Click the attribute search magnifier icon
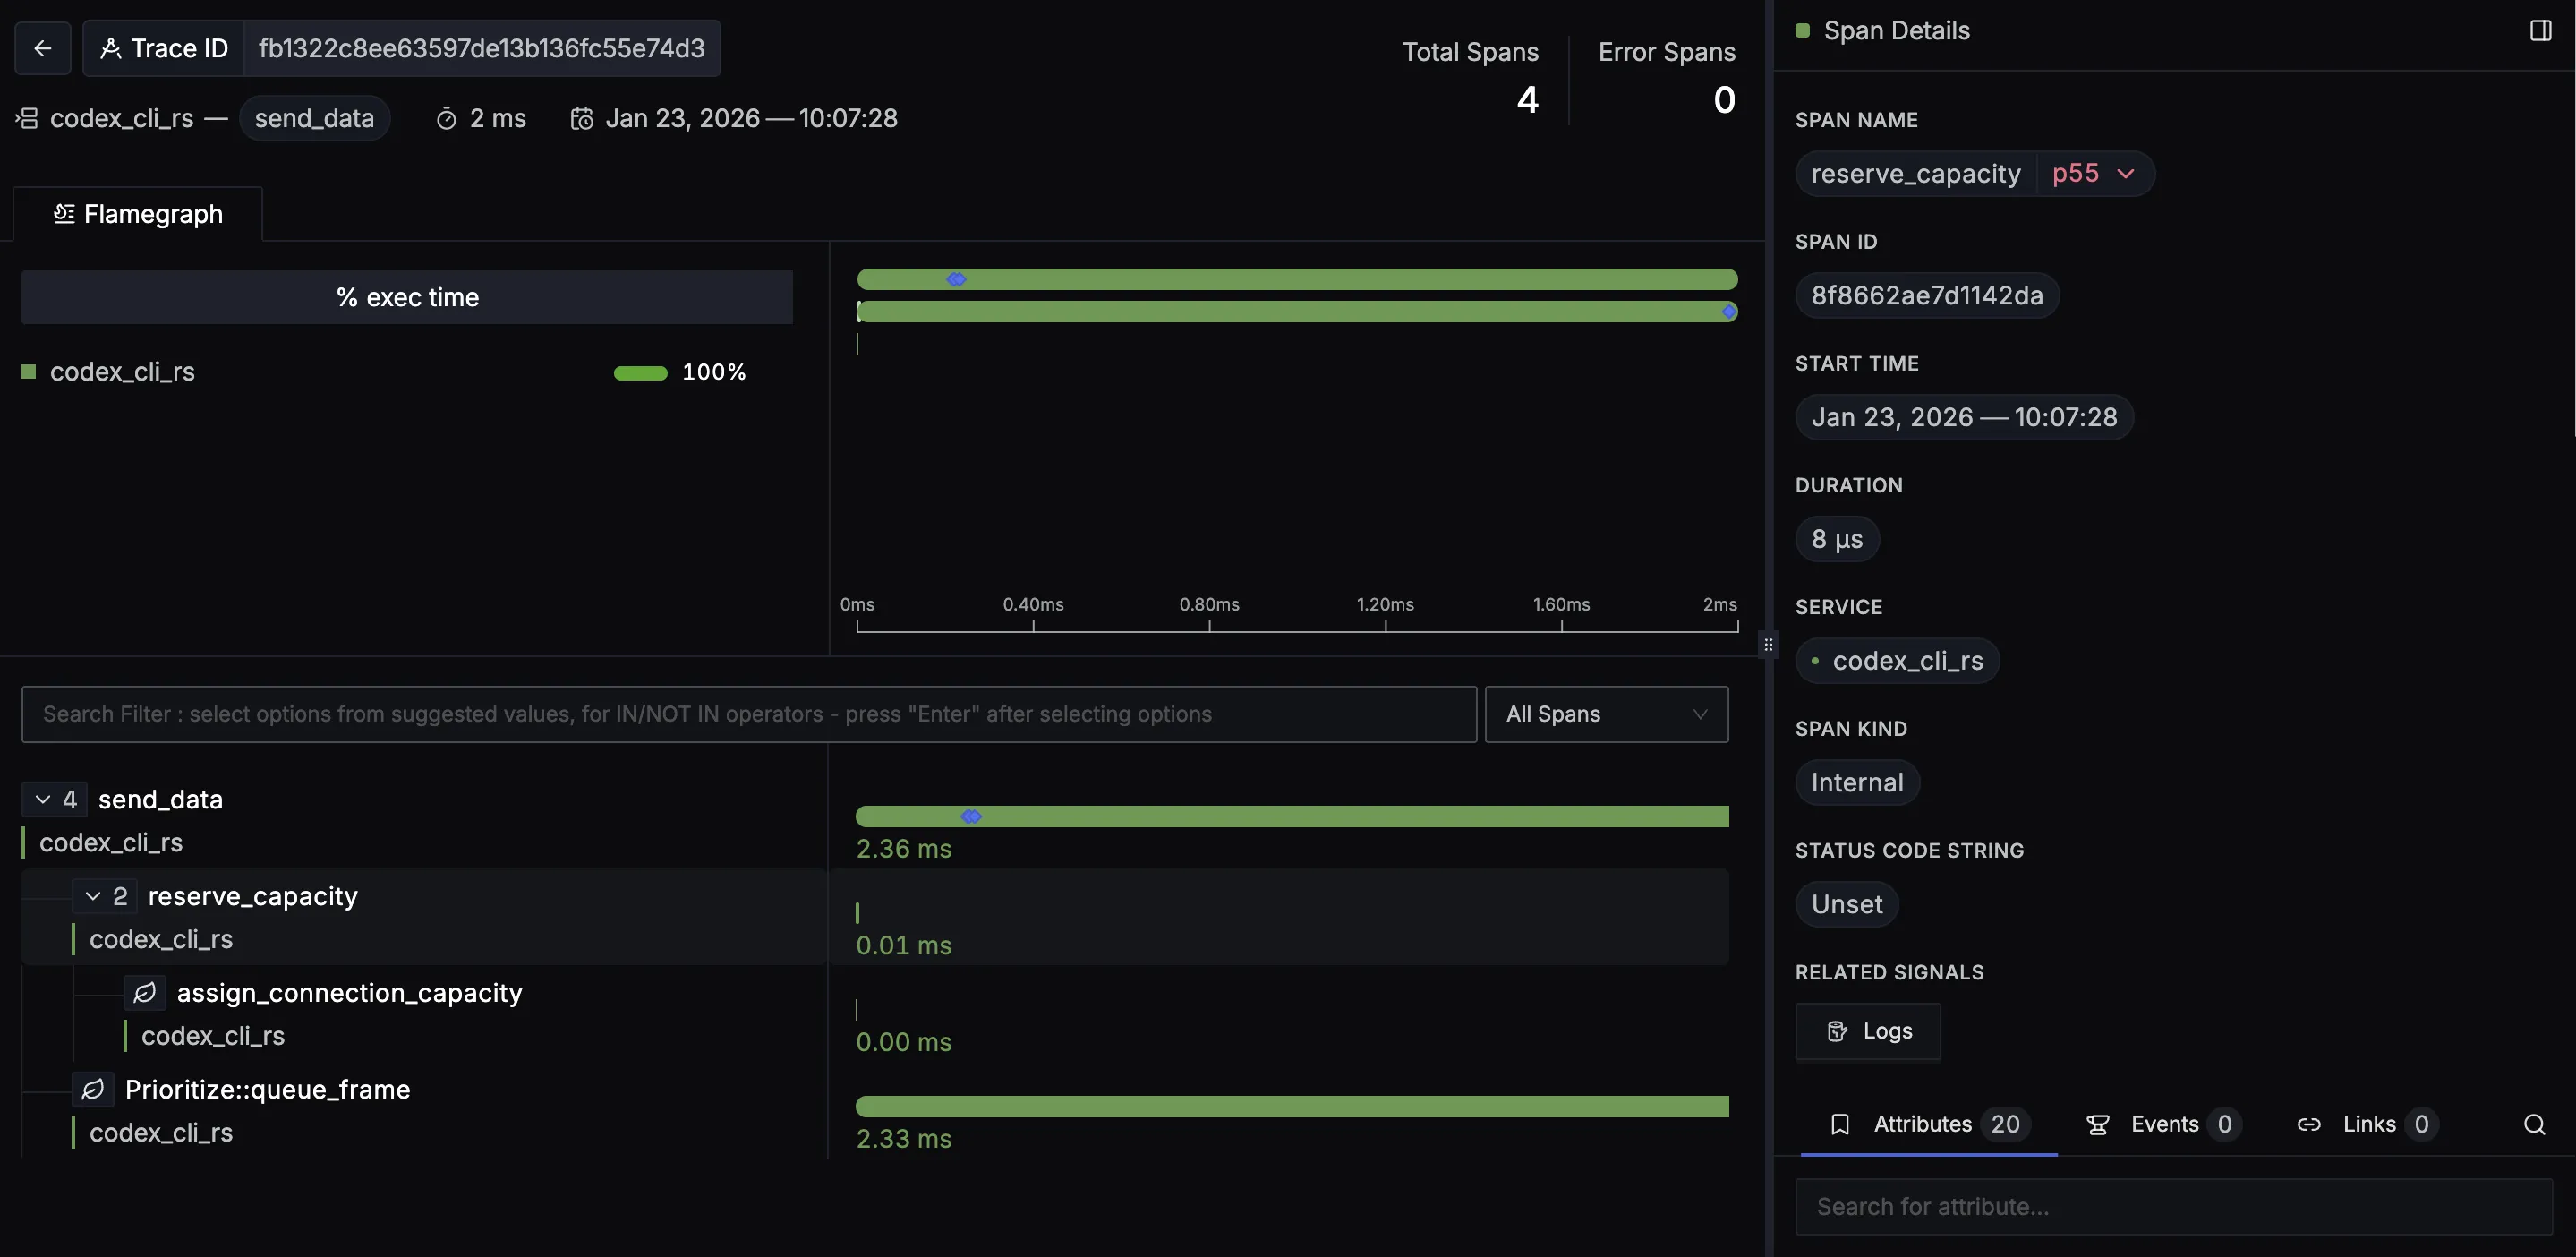The image size is (2576, 1257). pyautogui.click(x=2534, y=1125)
